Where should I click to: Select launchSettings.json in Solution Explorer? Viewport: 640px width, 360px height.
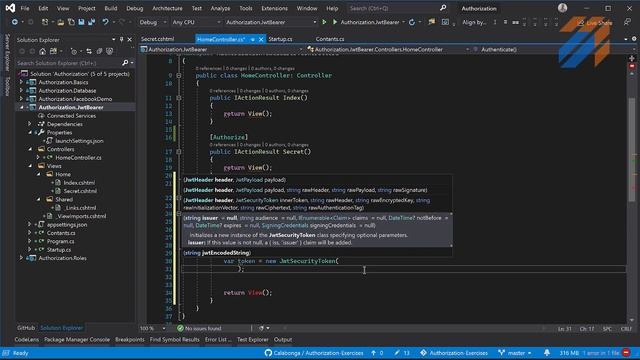tap(79, 141)
